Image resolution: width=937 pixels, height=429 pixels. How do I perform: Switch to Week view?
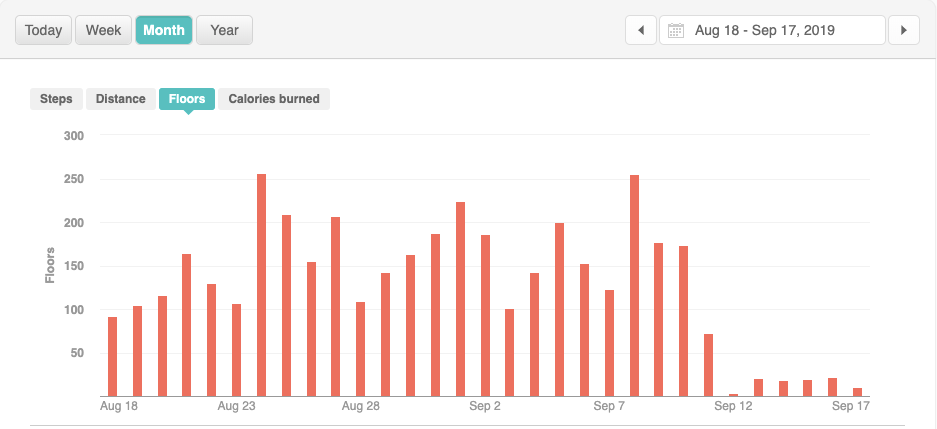[x=103, y=30]
